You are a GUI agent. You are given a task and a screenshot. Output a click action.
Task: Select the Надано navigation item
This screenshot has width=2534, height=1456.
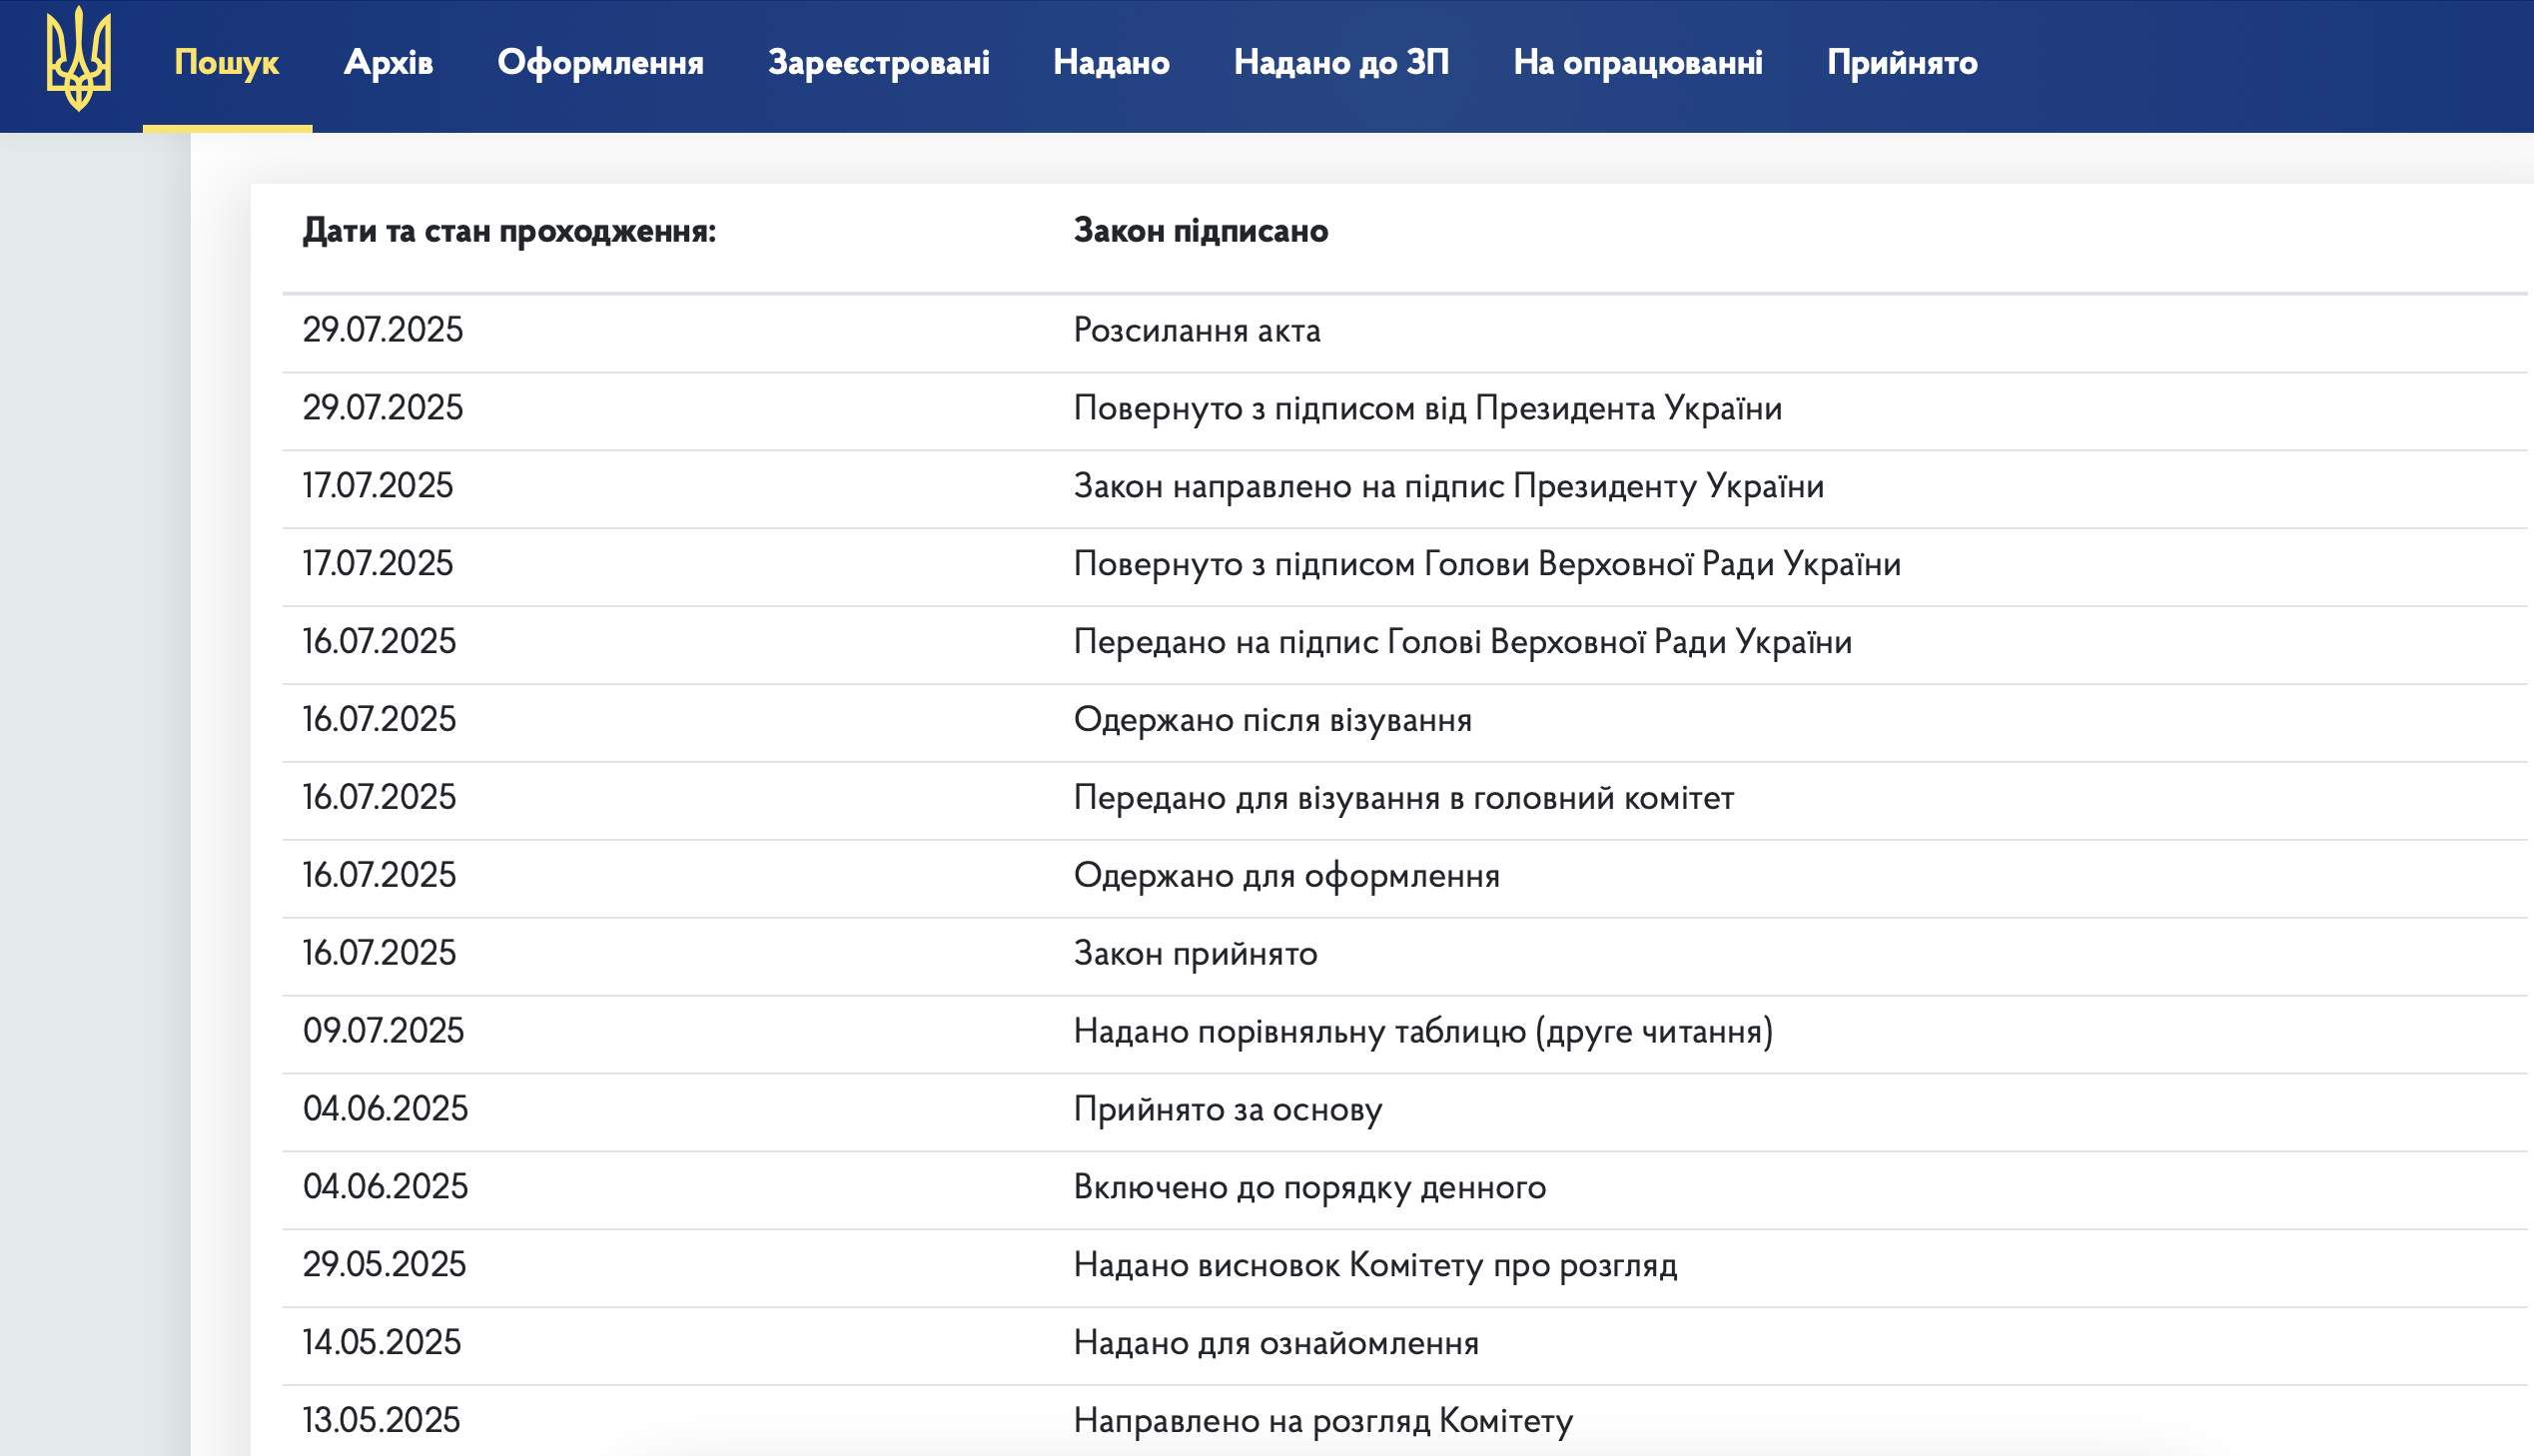coord(1111,63)
